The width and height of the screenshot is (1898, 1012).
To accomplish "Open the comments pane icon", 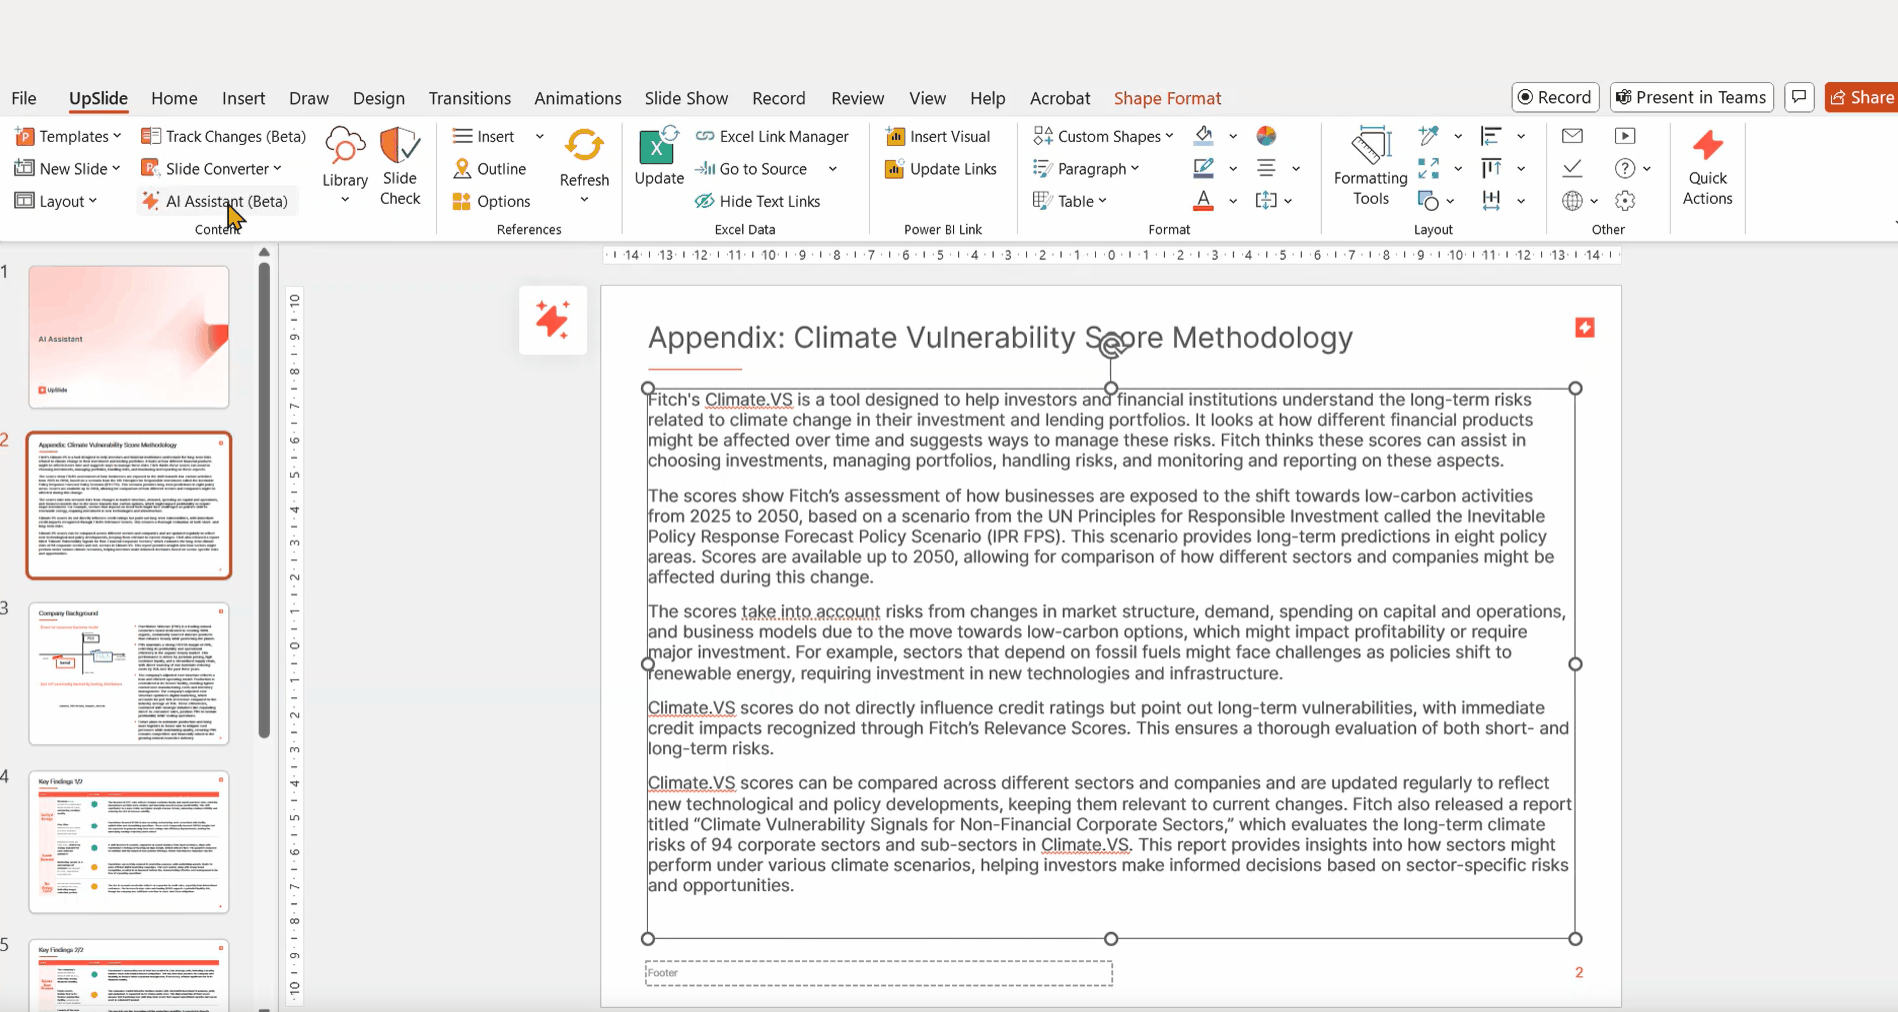I will 1799,97.
